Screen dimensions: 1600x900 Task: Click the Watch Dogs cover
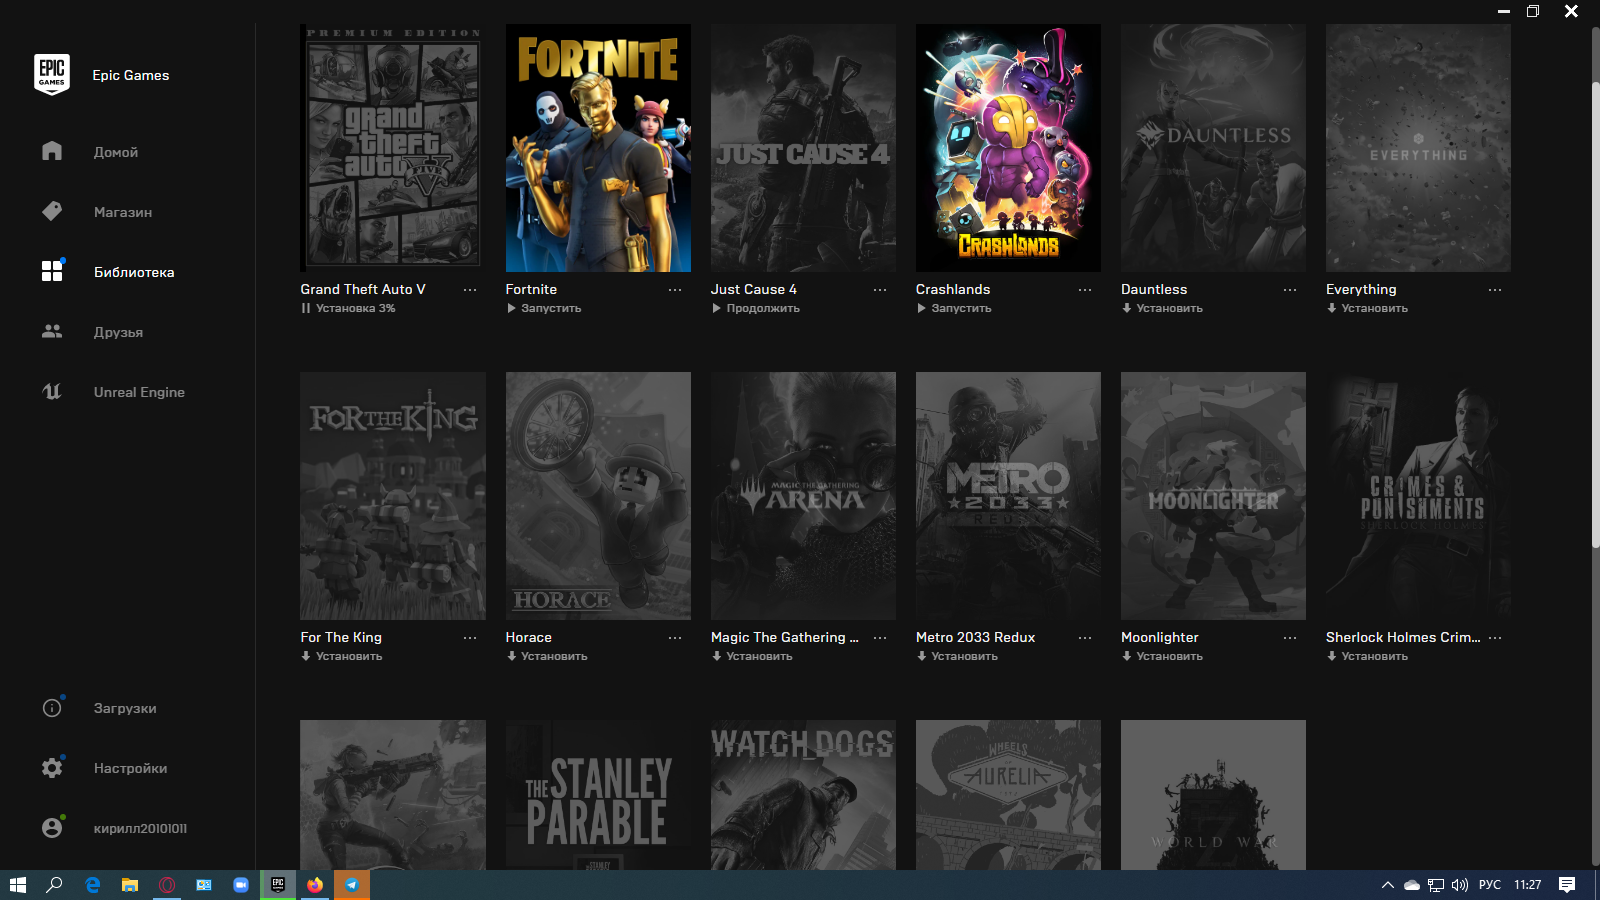803,795
